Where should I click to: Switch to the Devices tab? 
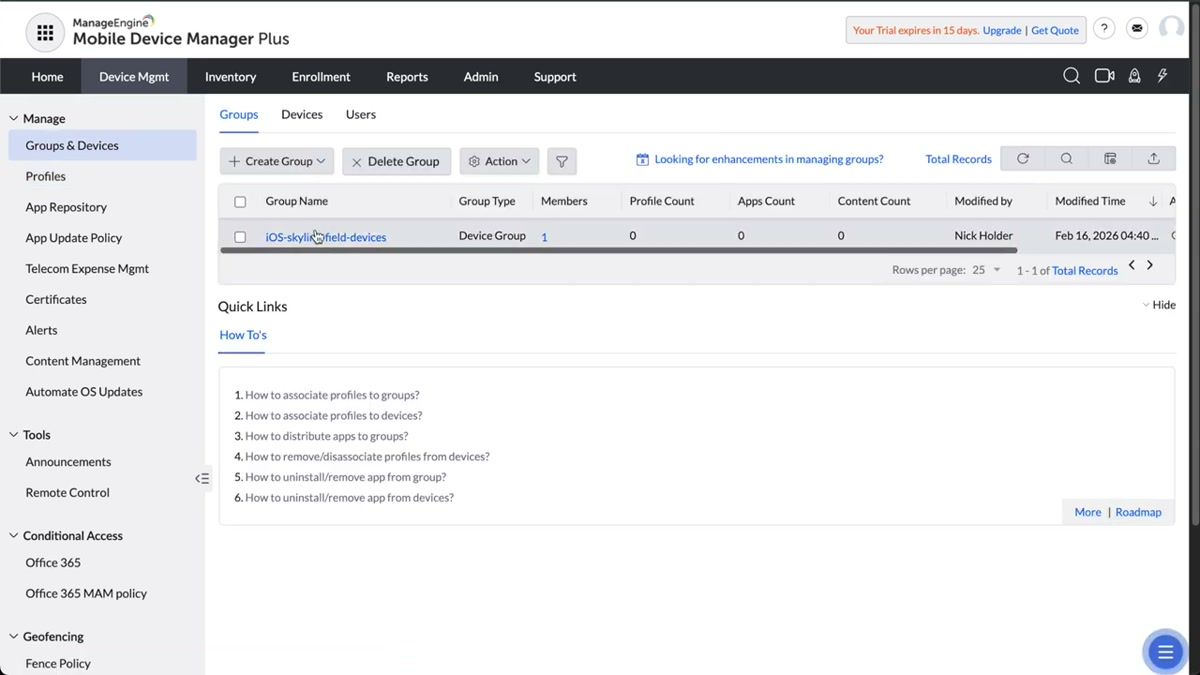coord(301,114)
